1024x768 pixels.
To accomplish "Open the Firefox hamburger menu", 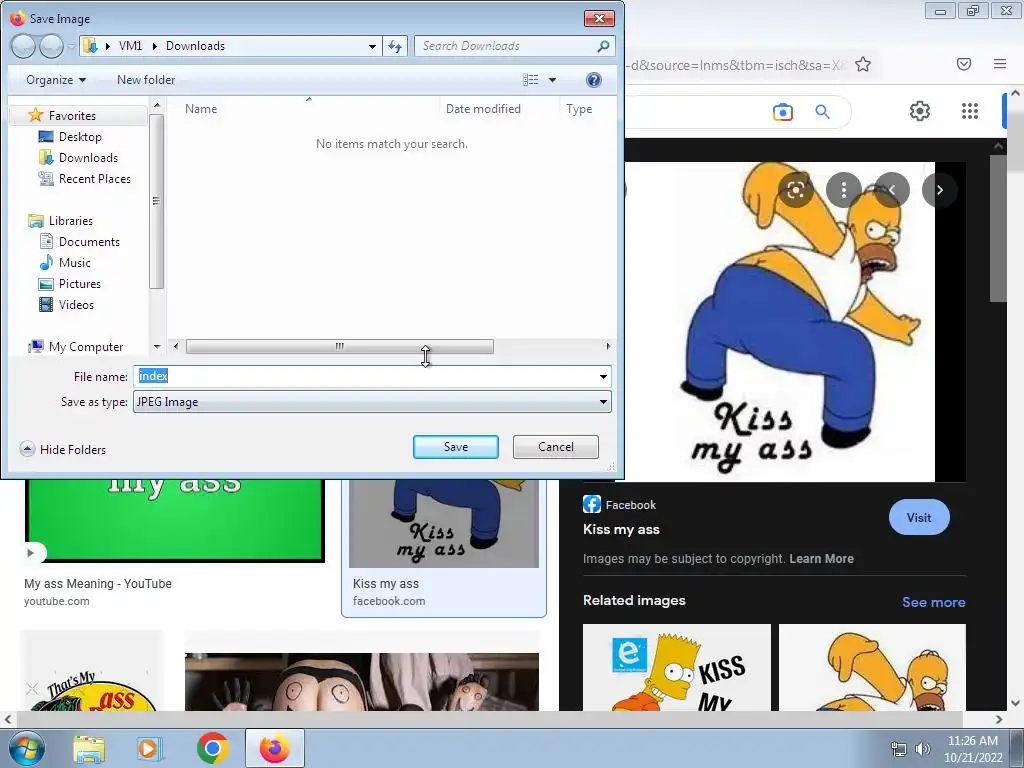I will [x=1000, y=64].
